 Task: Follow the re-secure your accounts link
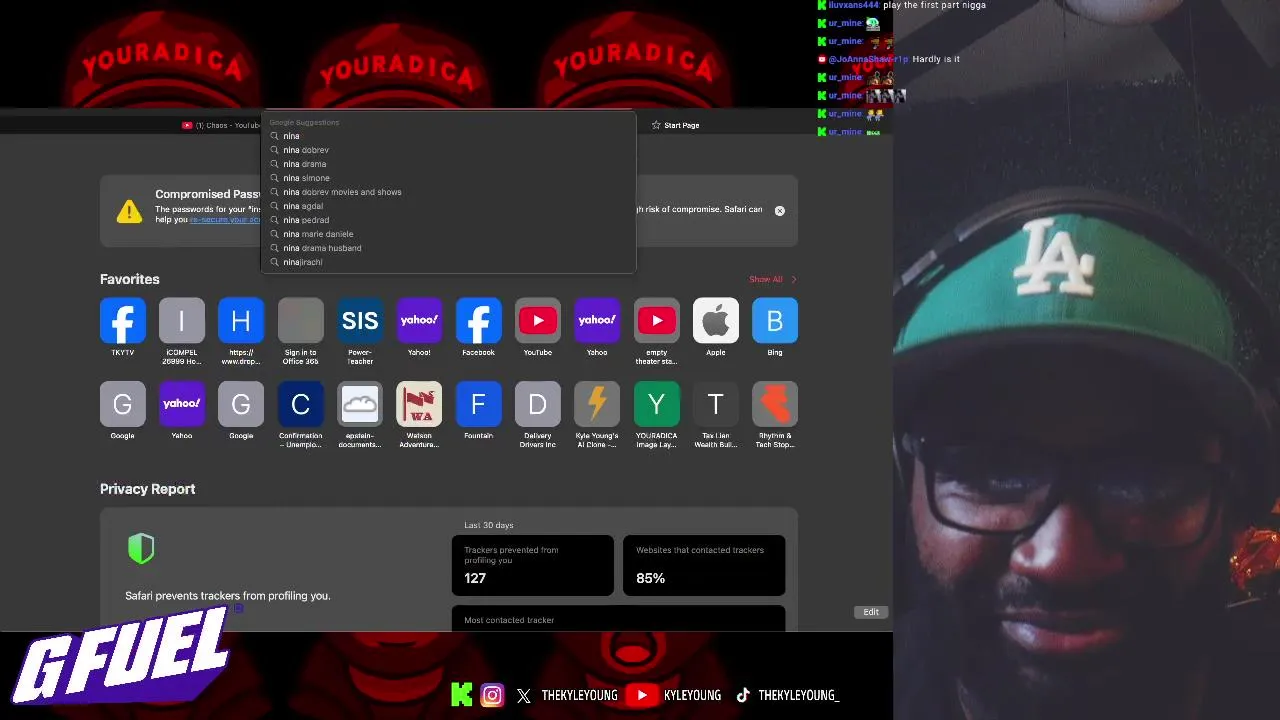tap(225, 219)
